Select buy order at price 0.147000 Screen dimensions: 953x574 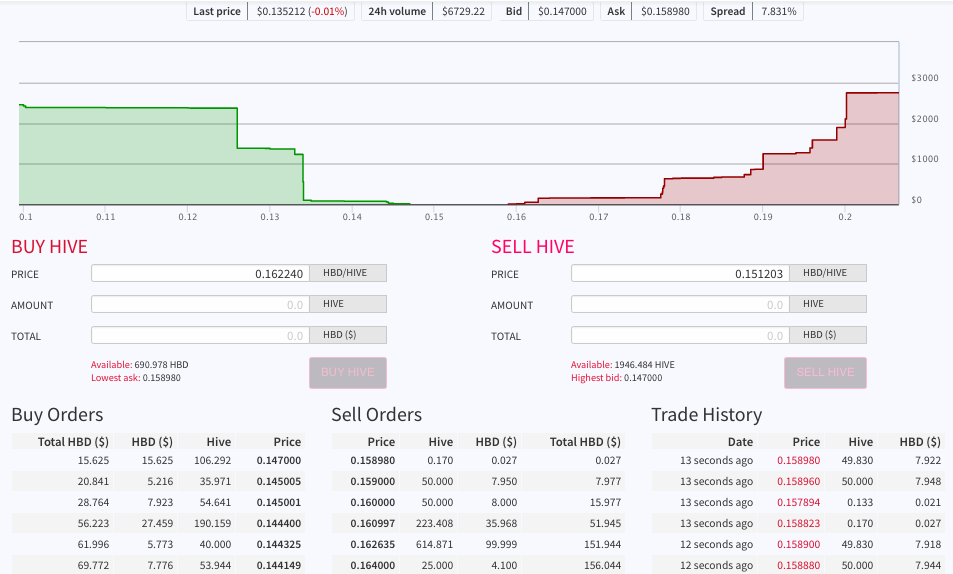pyautogui.click(x=158, y=460)
